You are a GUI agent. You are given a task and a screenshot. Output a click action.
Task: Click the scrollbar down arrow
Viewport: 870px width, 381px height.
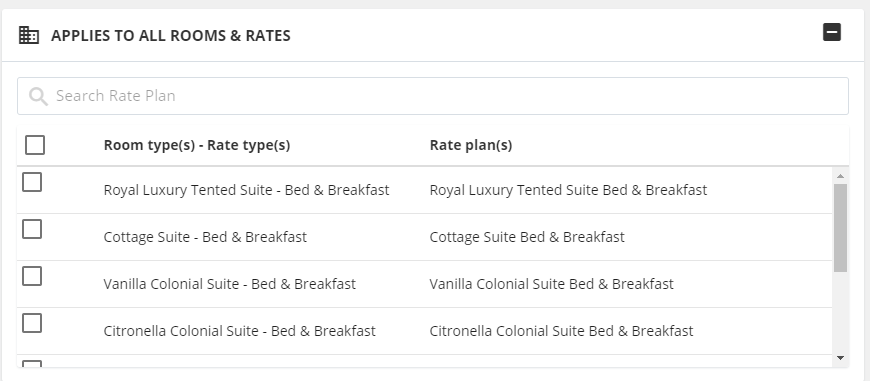[840, 358]
